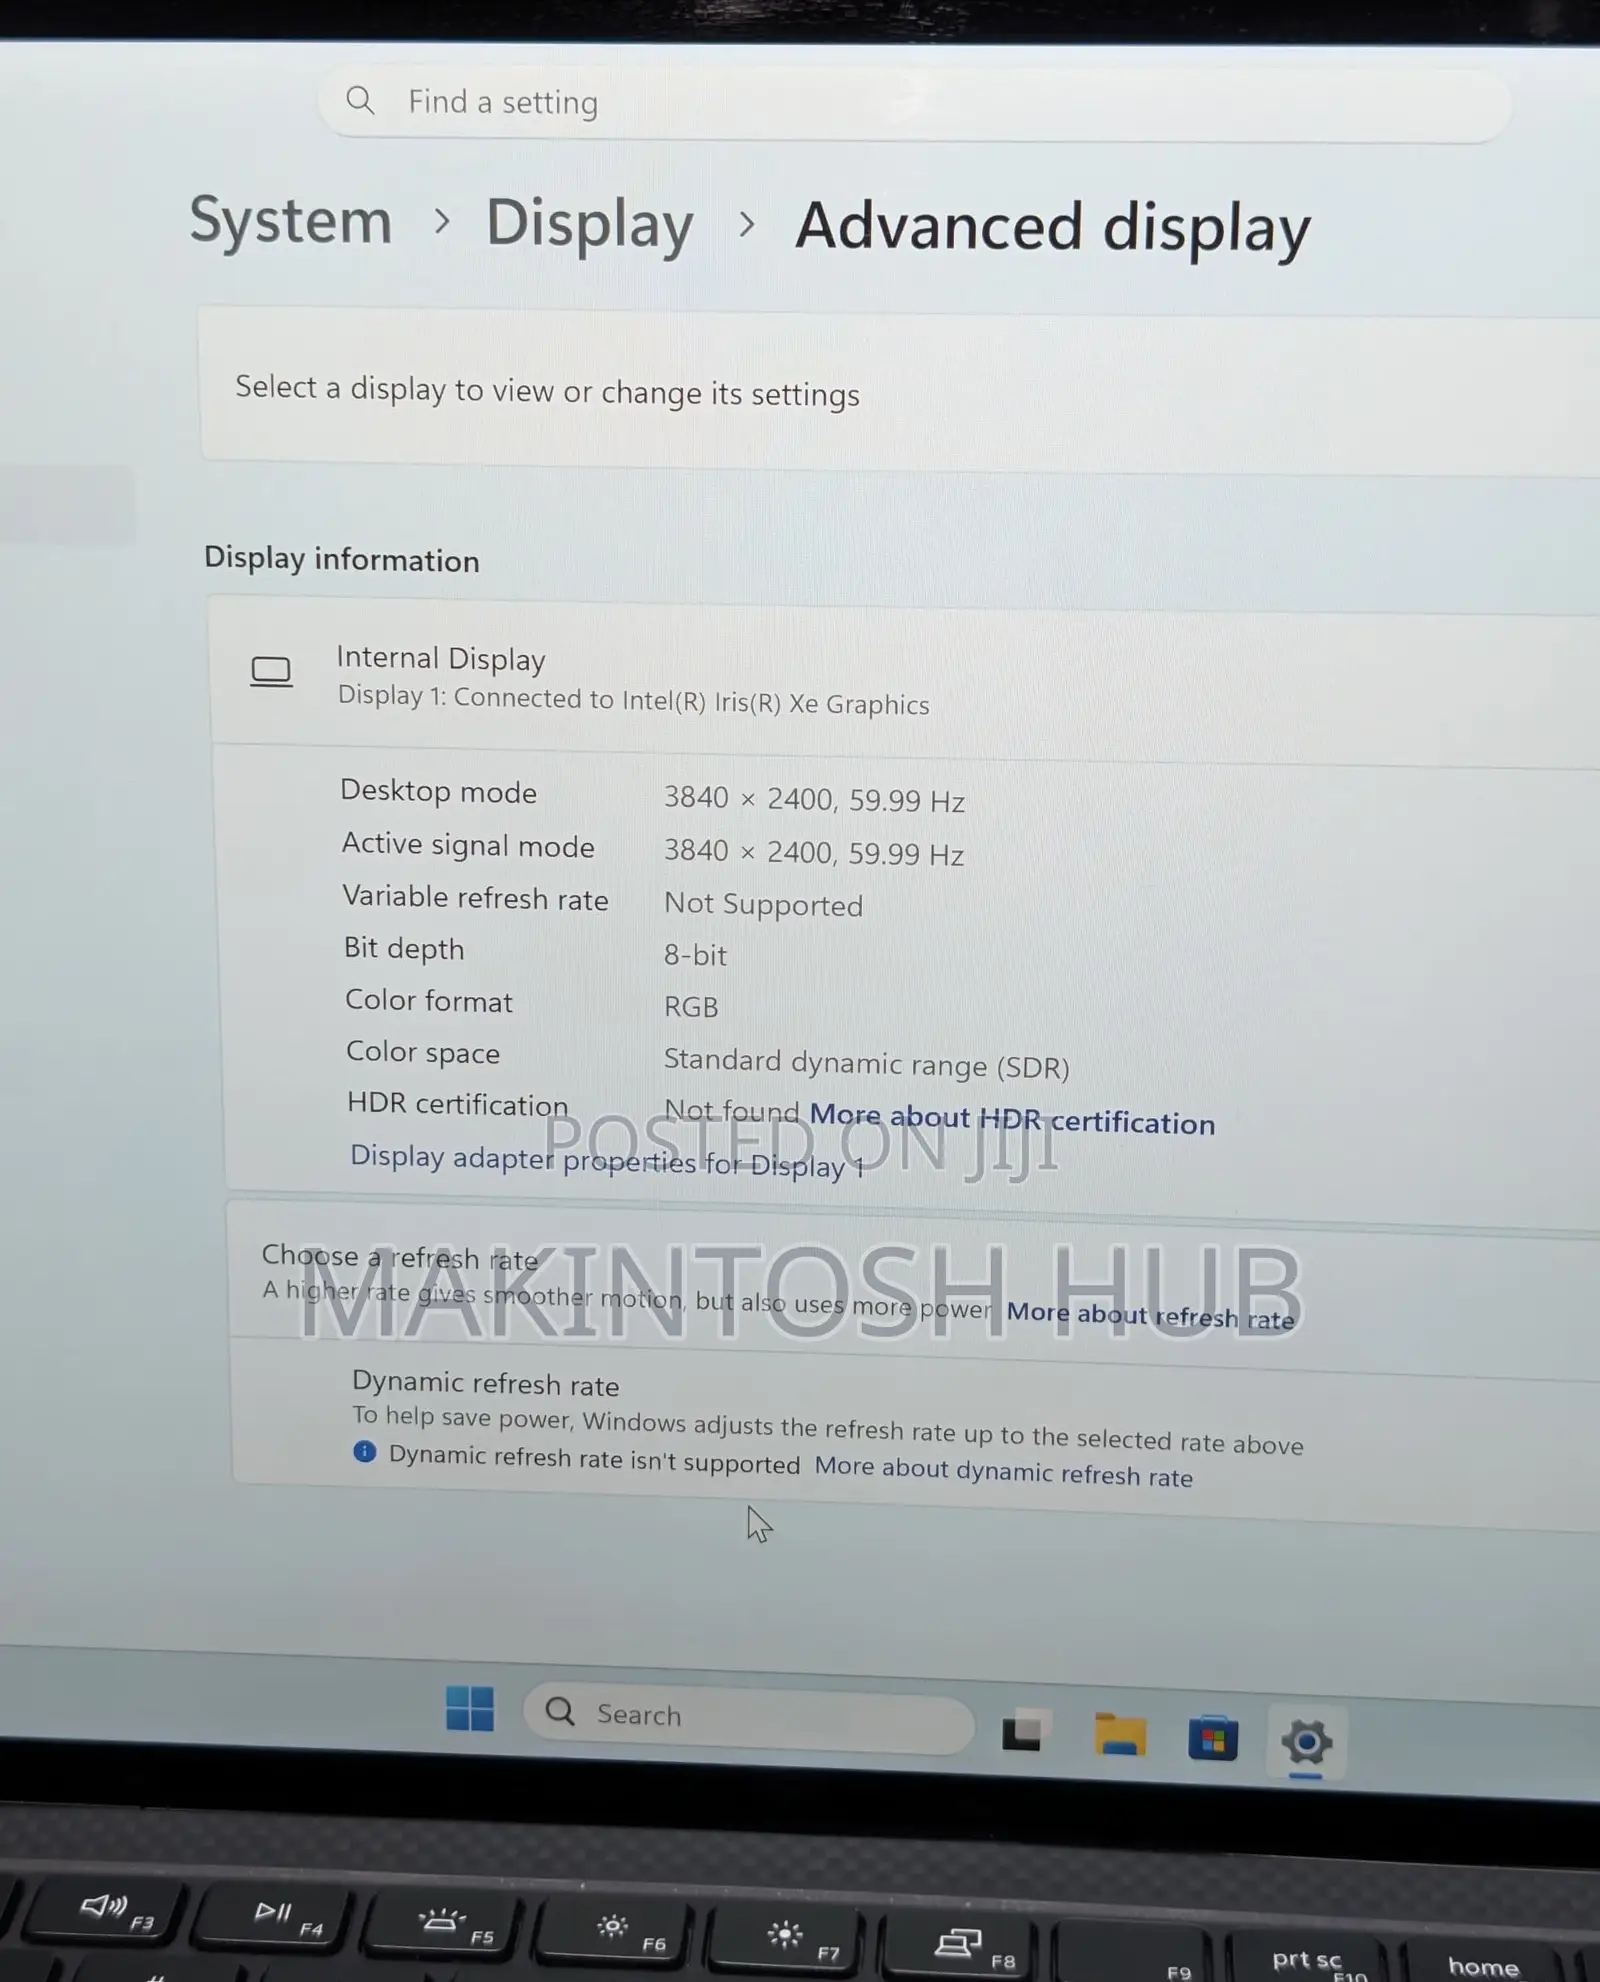
Task: Click the magnifier icon in Find a setting
Action: [x=360, y=100]
